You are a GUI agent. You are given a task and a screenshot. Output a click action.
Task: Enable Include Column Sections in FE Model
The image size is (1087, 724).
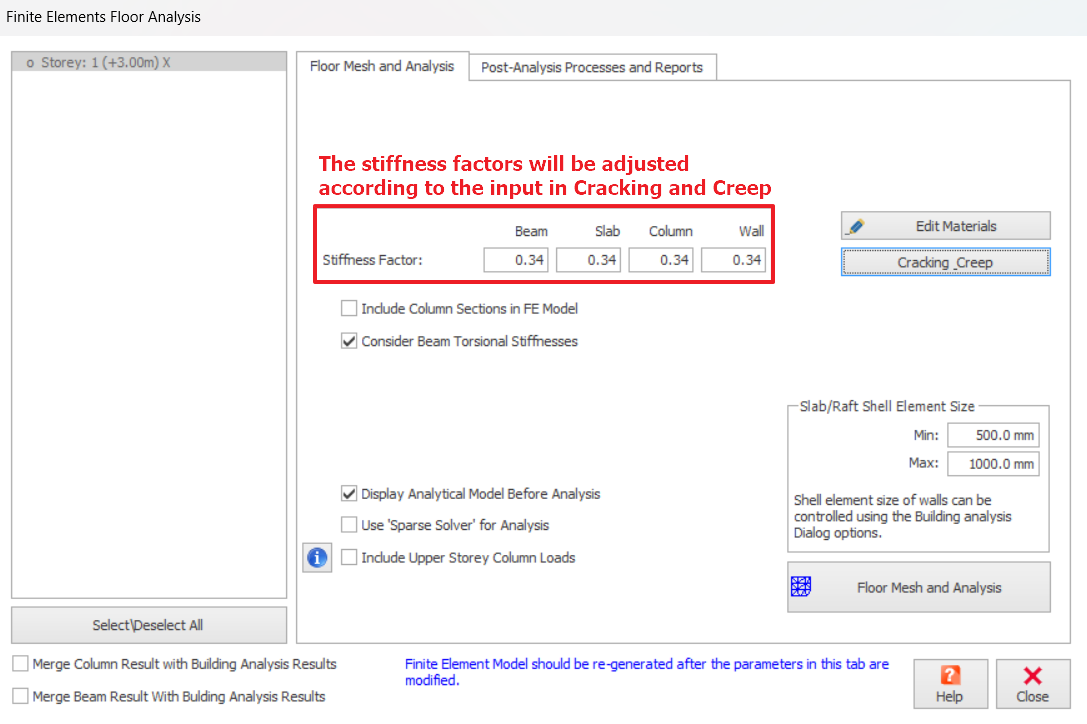(349, 309)
